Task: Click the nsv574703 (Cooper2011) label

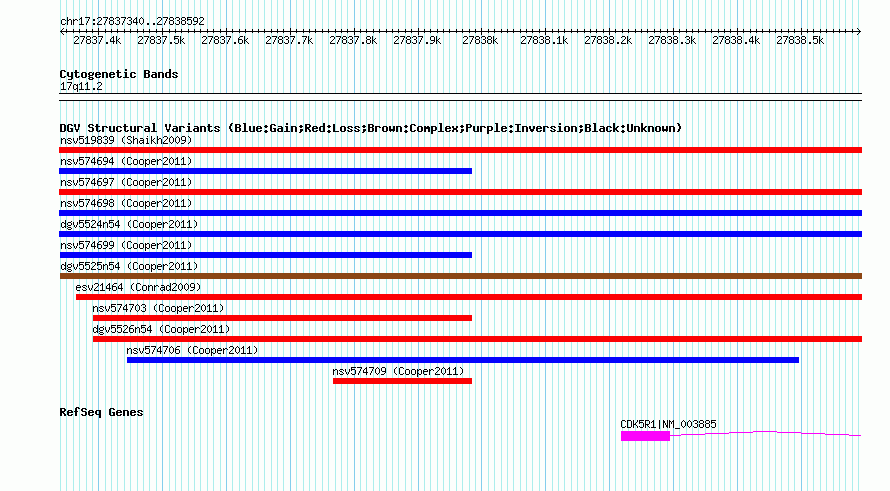Action: click(158, 308)
